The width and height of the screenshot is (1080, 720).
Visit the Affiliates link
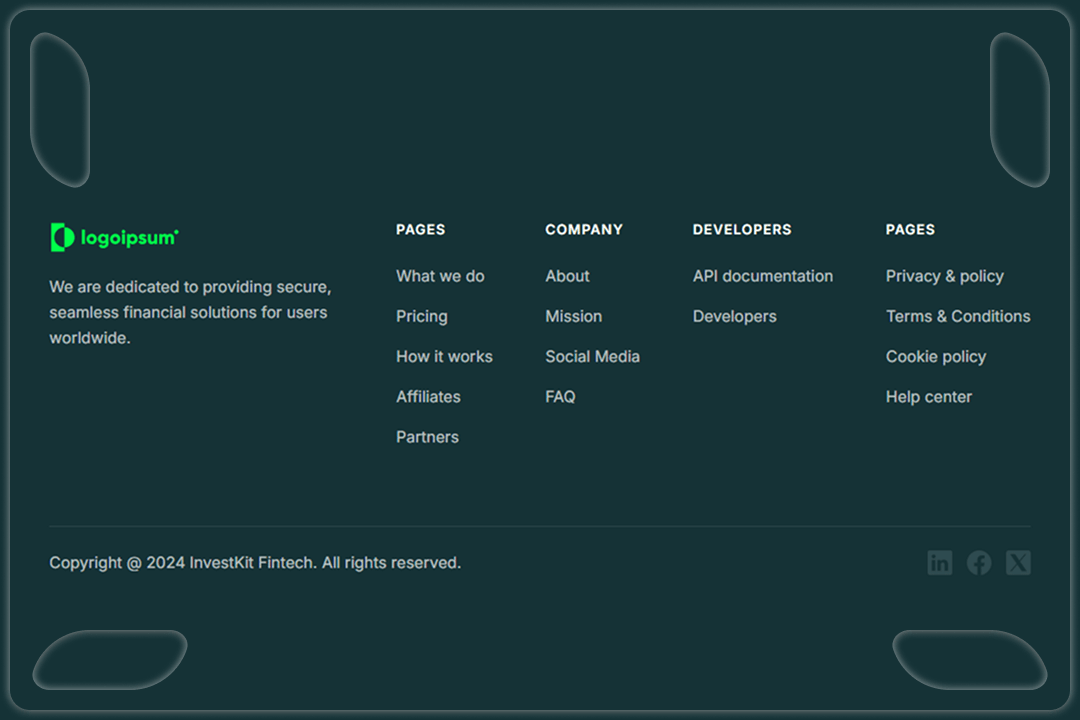428,397
